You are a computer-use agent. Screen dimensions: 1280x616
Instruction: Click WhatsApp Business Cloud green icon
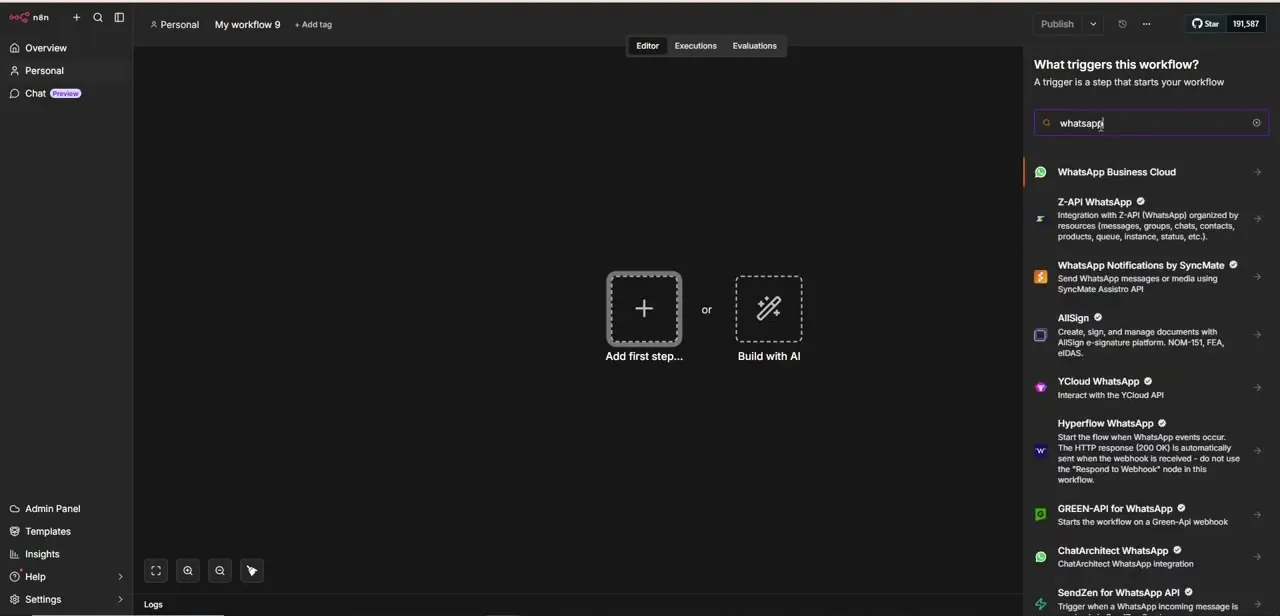pyautogui.click(x=1040, y=172)
